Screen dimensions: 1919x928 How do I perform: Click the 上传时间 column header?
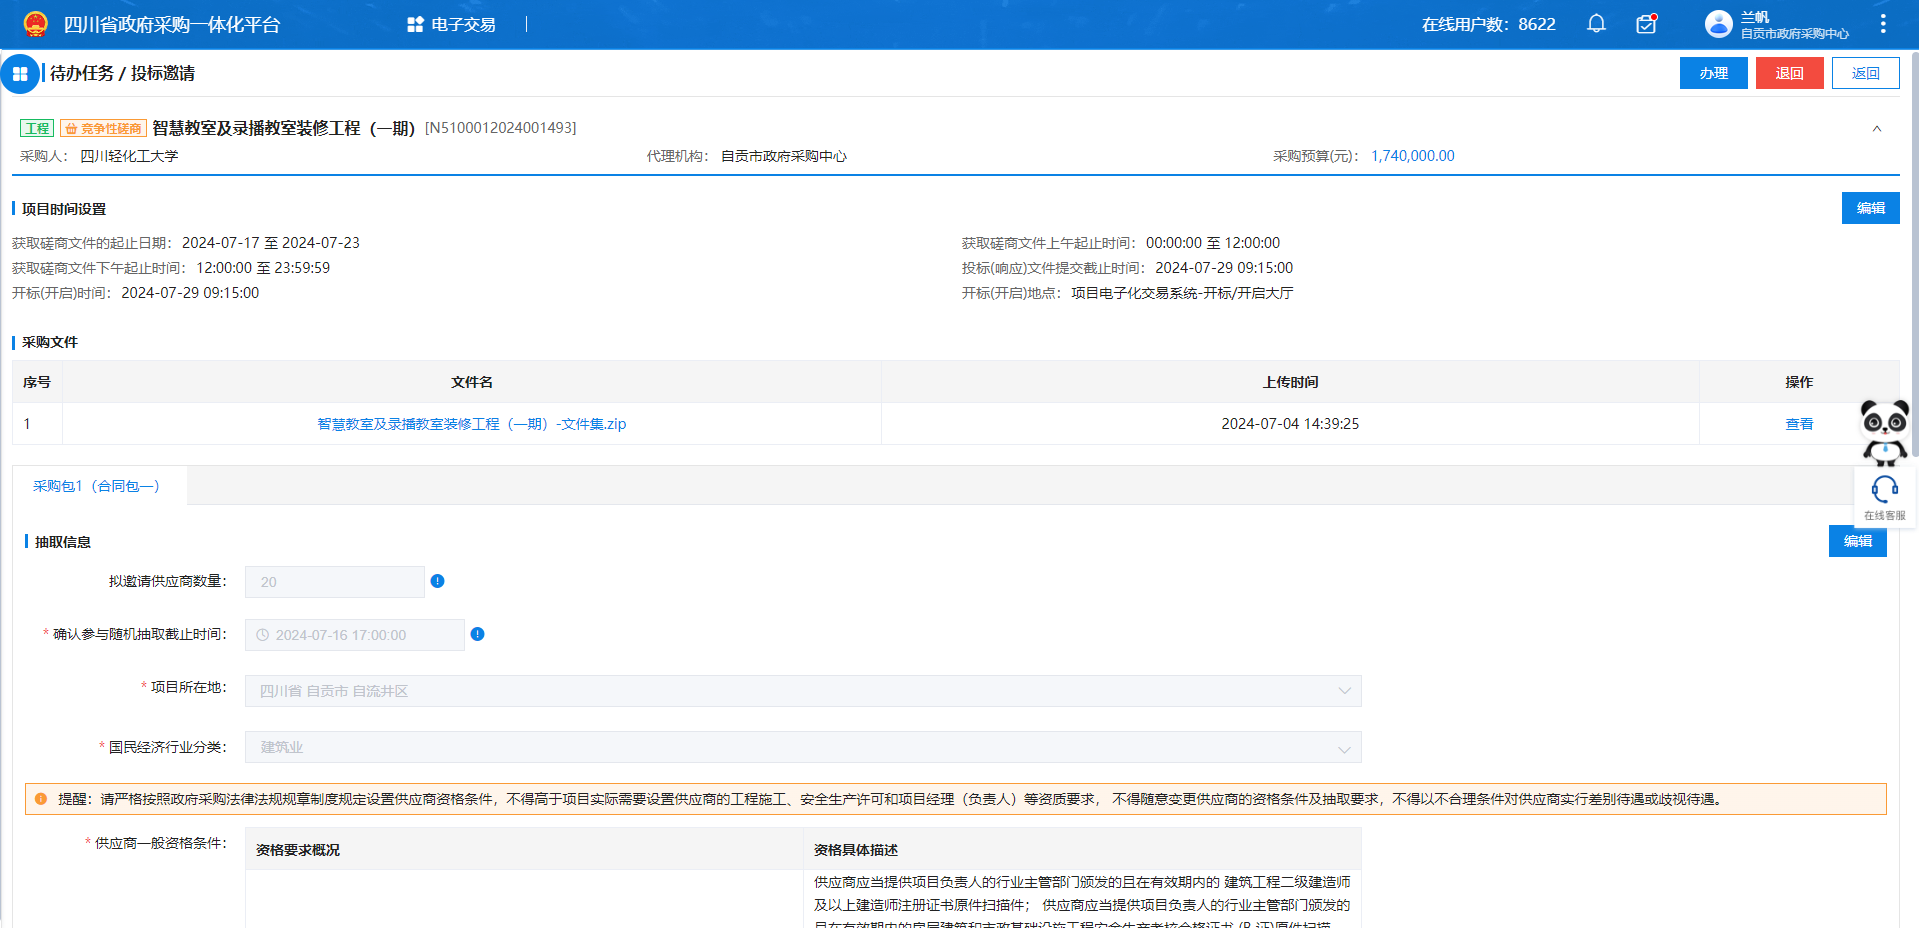(1290, 382)
